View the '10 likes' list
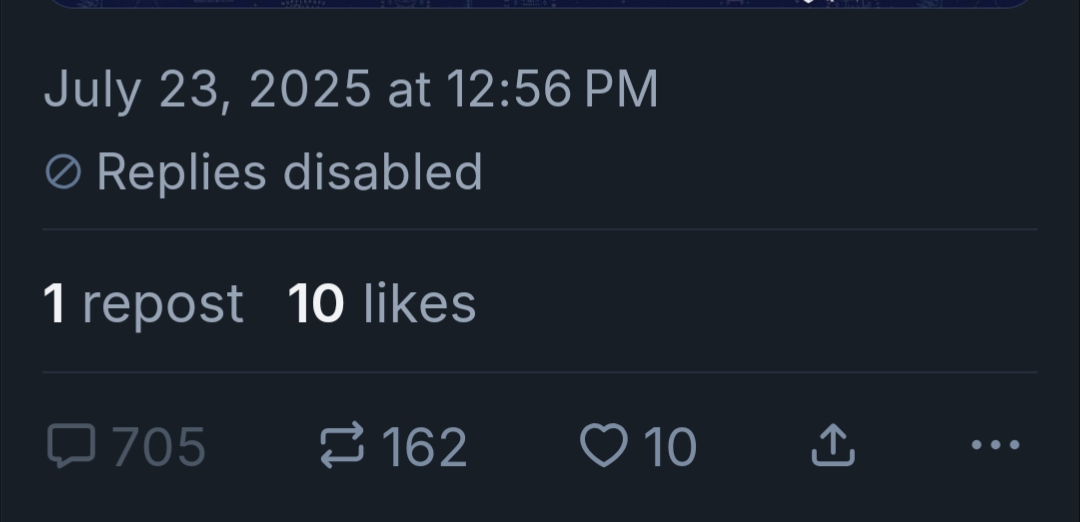This screenshot has height=522, width=1080. pos(381,304)
